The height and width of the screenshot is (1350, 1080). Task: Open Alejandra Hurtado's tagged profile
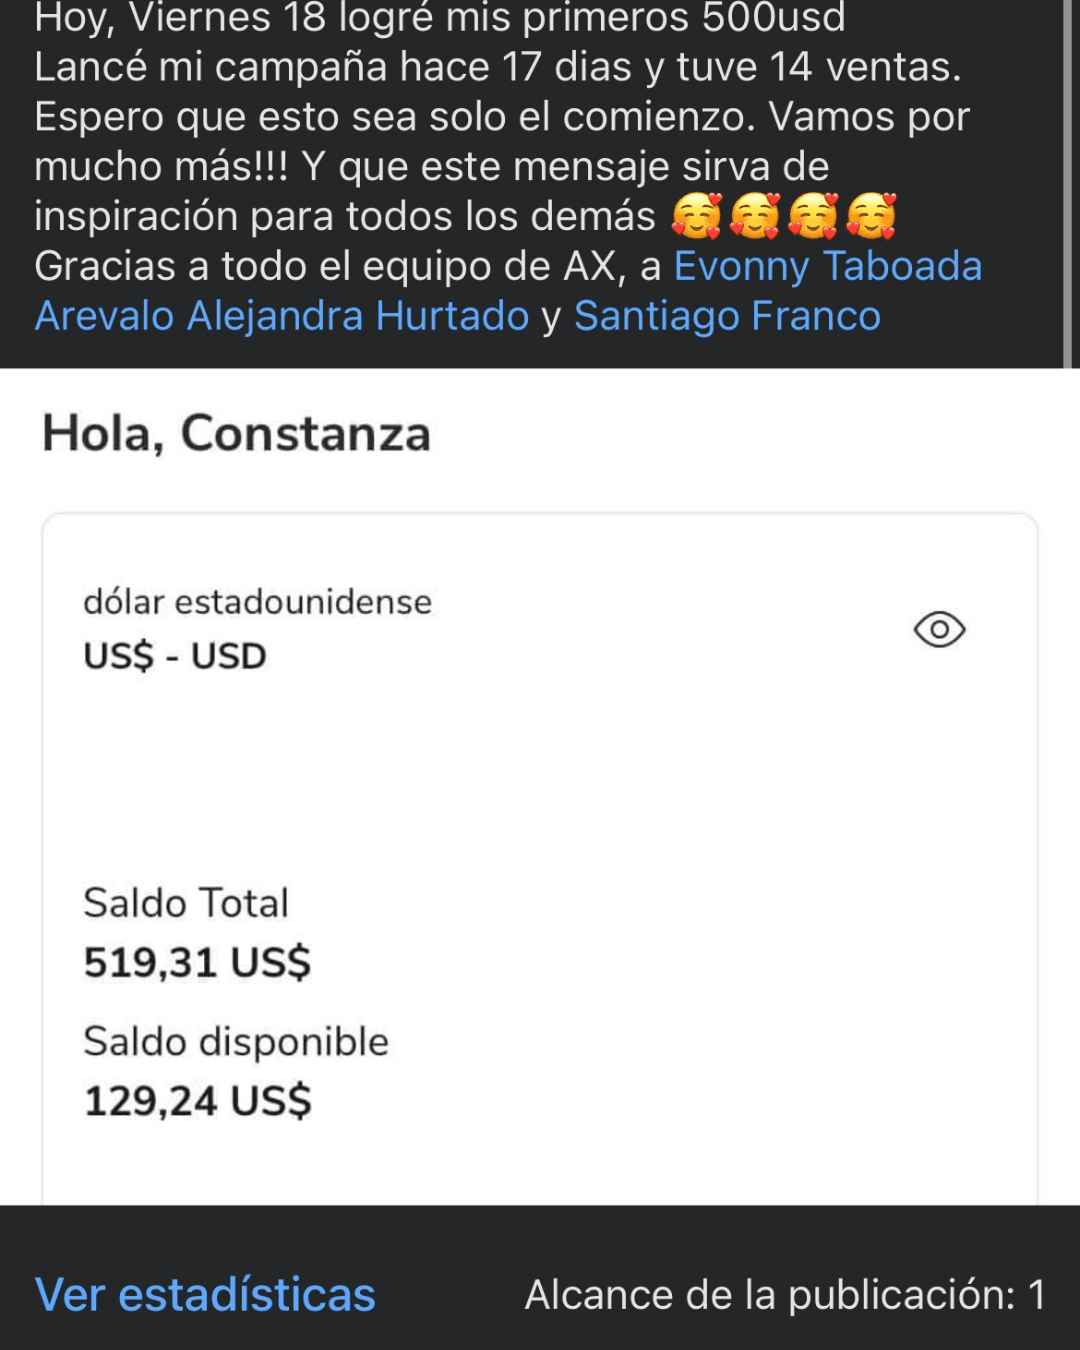(x=357, y=317)
